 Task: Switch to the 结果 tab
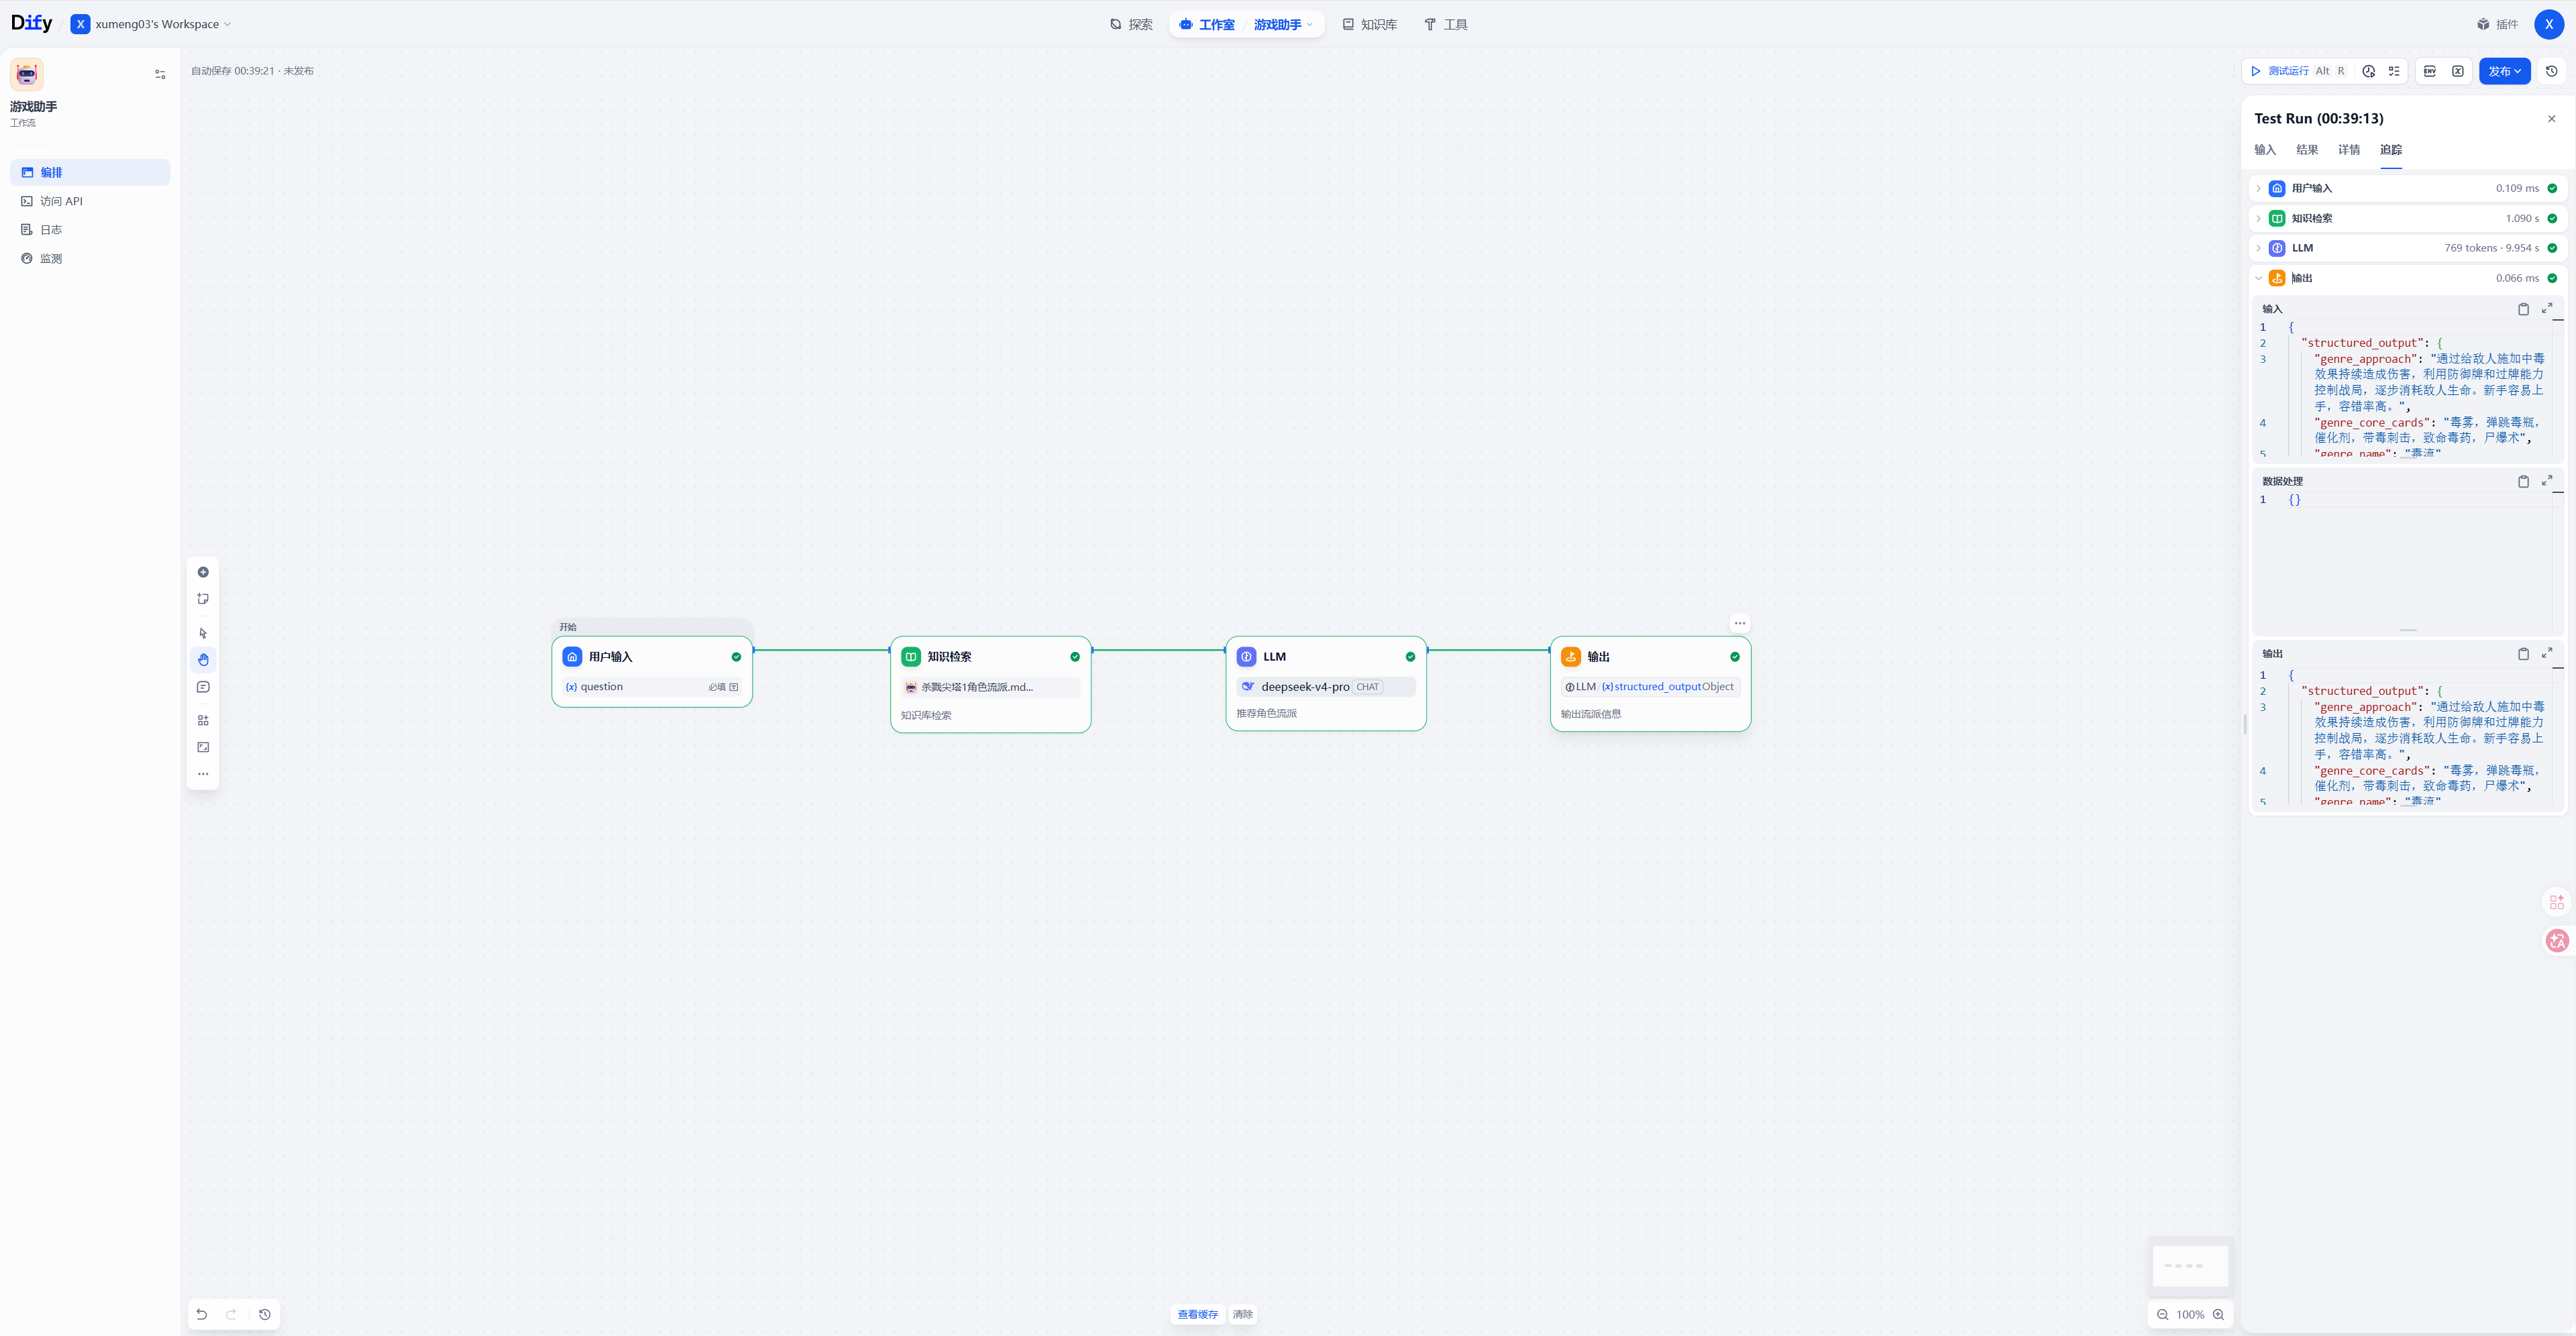(2307, 150)
